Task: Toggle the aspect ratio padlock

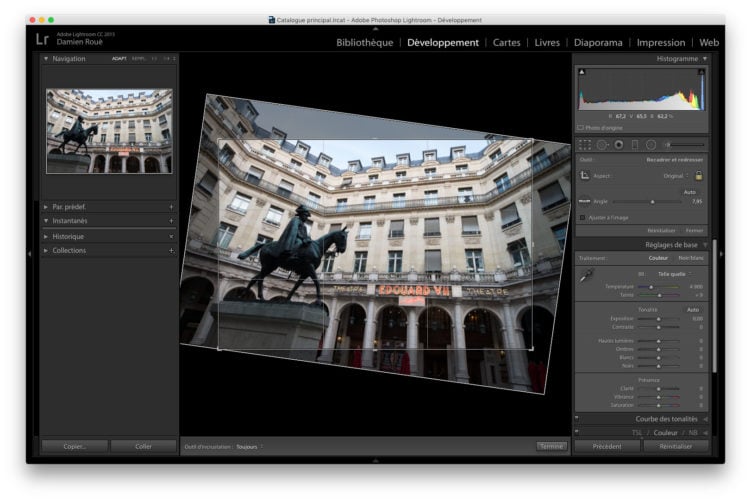Action: 699,175
